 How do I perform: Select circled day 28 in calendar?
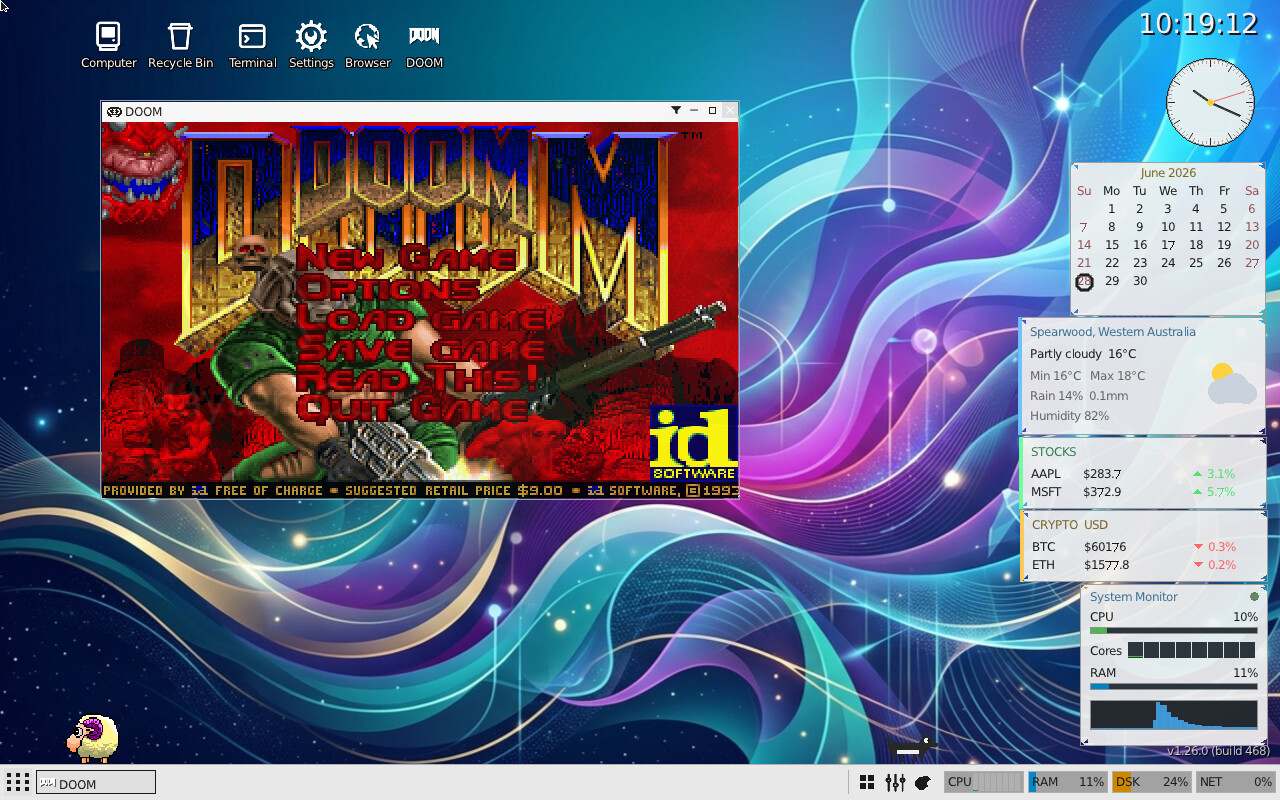click(1084, 281)
